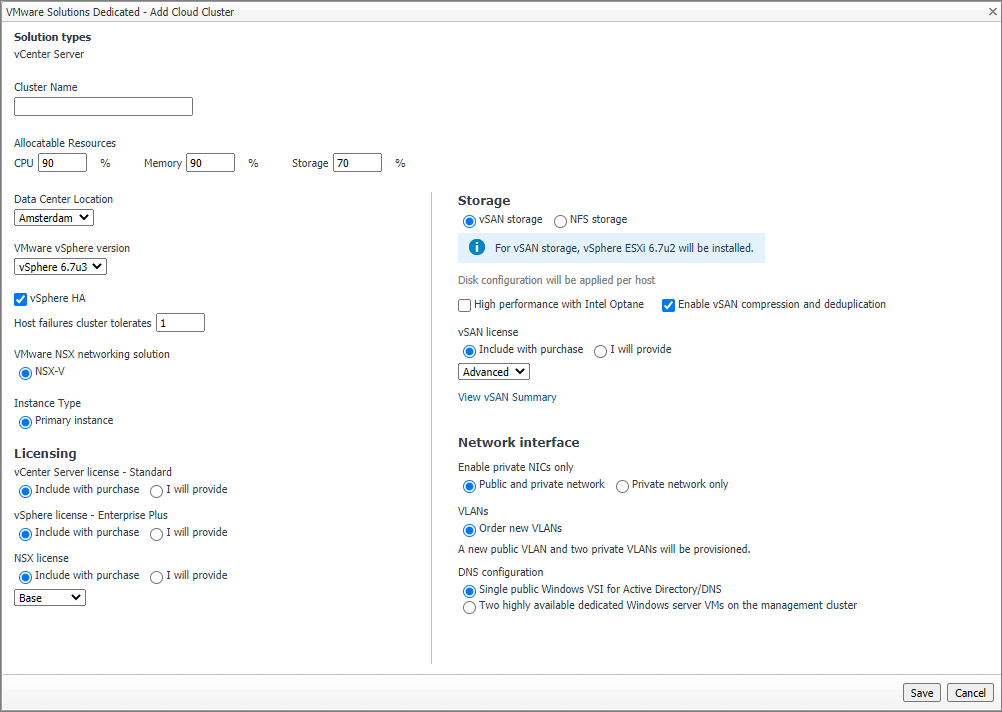Click the Save button
Image resolution: width=1002 pixels, height=712 pixels.
pyautogui.click(x=921, y=693)
